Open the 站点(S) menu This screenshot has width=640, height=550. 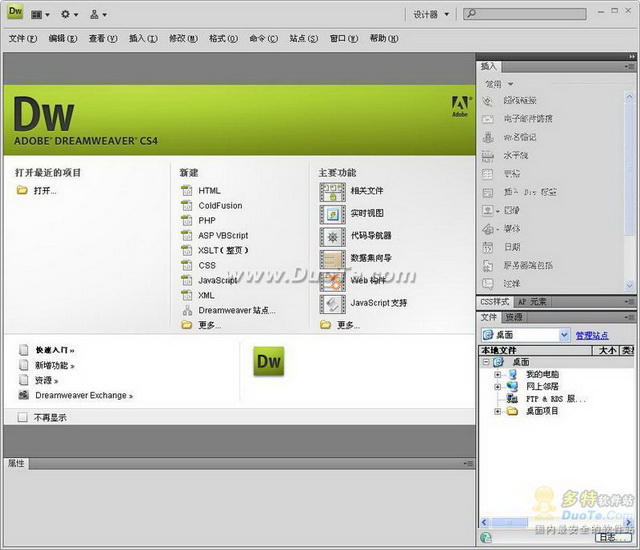click(x=304, y=38)
